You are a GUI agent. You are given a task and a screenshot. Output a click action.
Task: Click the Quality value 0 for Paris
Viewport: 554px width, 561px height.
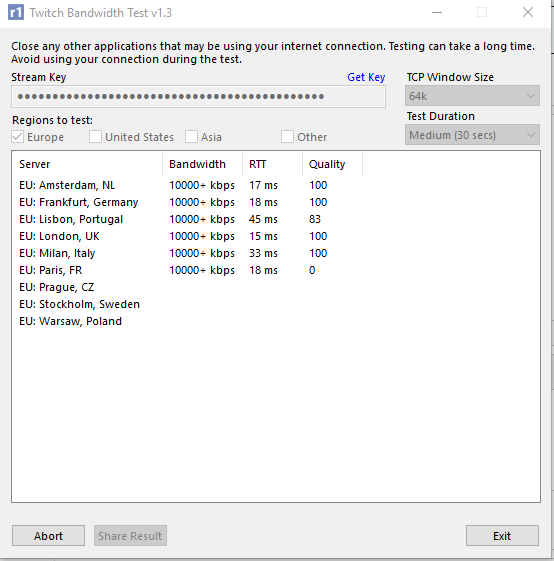312,270
